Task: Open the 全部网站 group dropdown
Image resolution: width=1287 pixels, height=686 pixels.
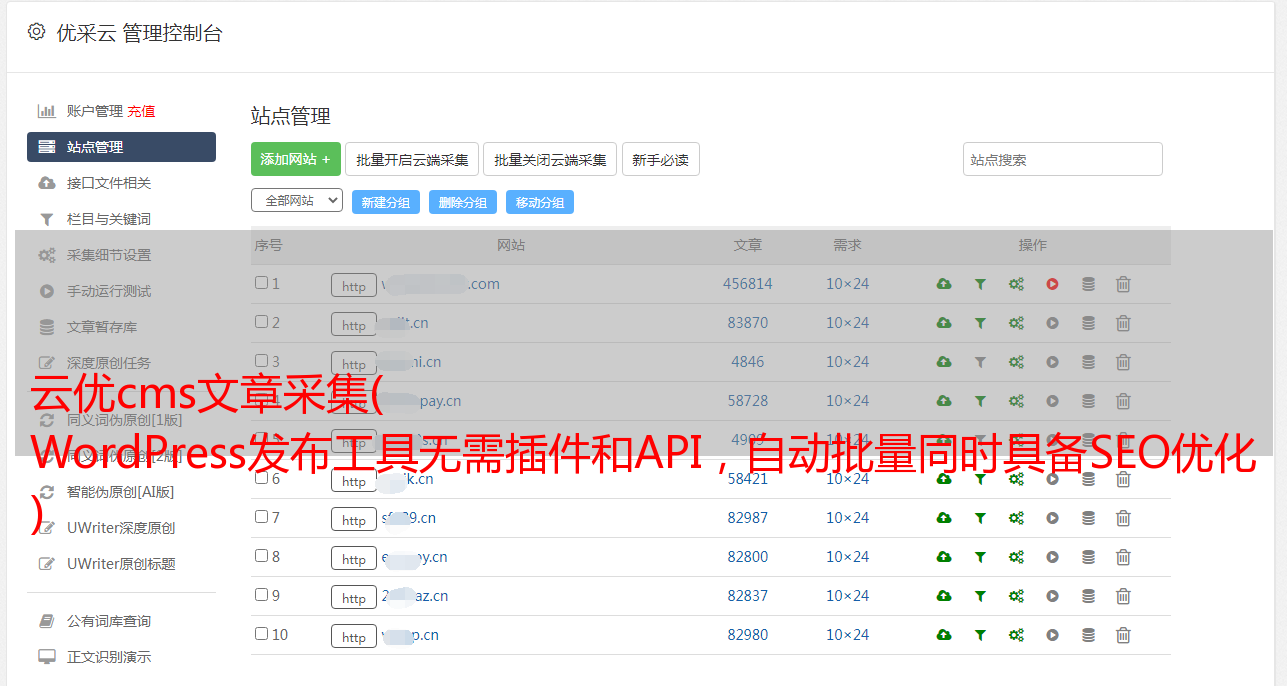Action: (x=297, y=201)
